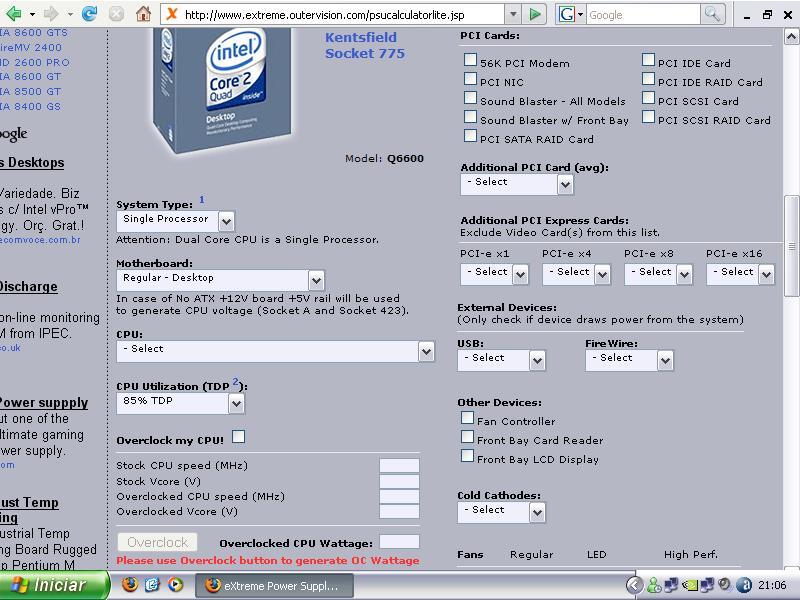This screenshot has width=800, height=600.
Task: Enable the PCI NIC checkbox
Action: coord(470,79)
